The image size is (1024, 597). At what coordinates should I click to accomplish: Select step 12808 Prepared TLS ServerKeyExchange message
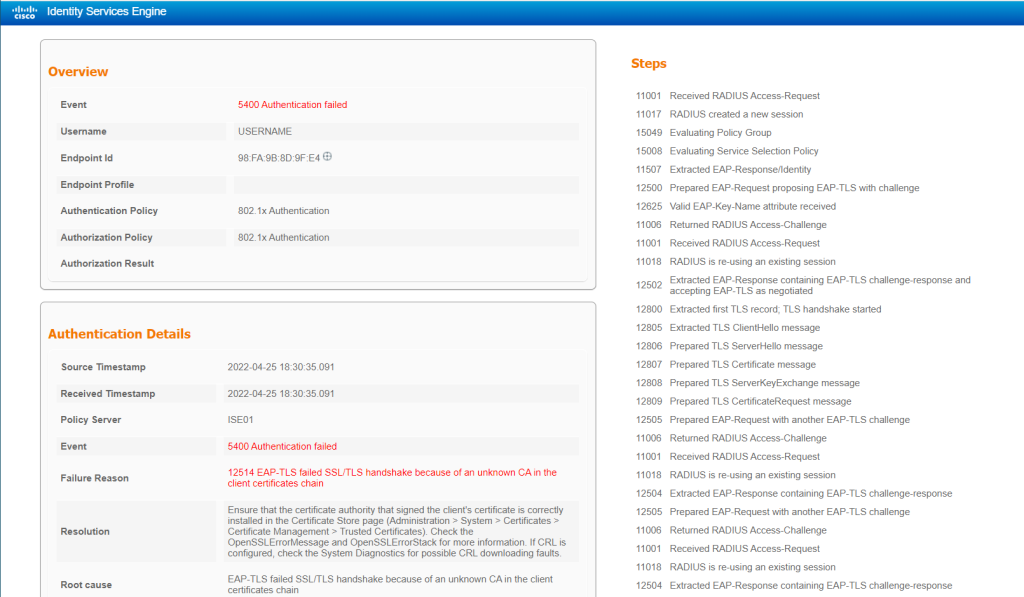point(748,383)
